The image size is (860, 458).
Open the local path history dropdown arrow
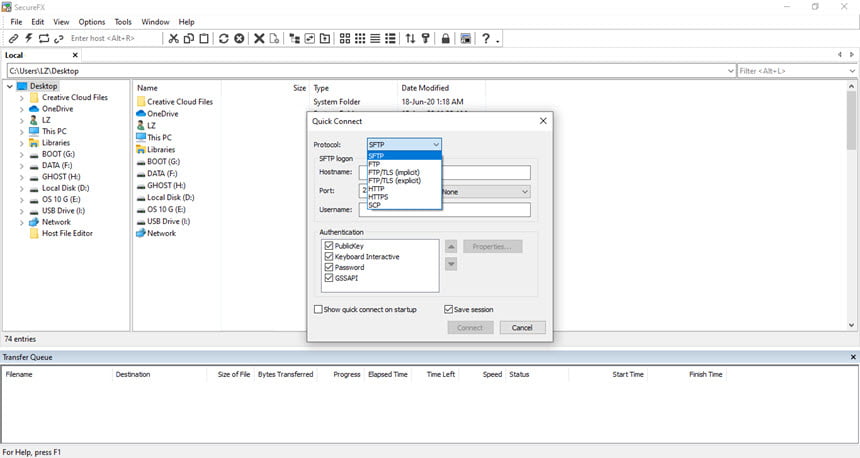[731, 71]
